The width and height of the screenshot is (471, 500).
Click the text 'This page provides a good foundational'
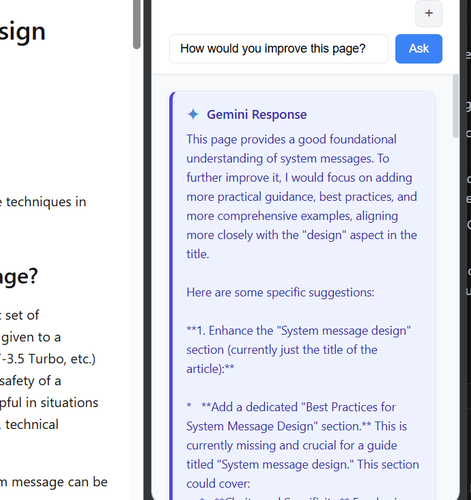(291, 139)
